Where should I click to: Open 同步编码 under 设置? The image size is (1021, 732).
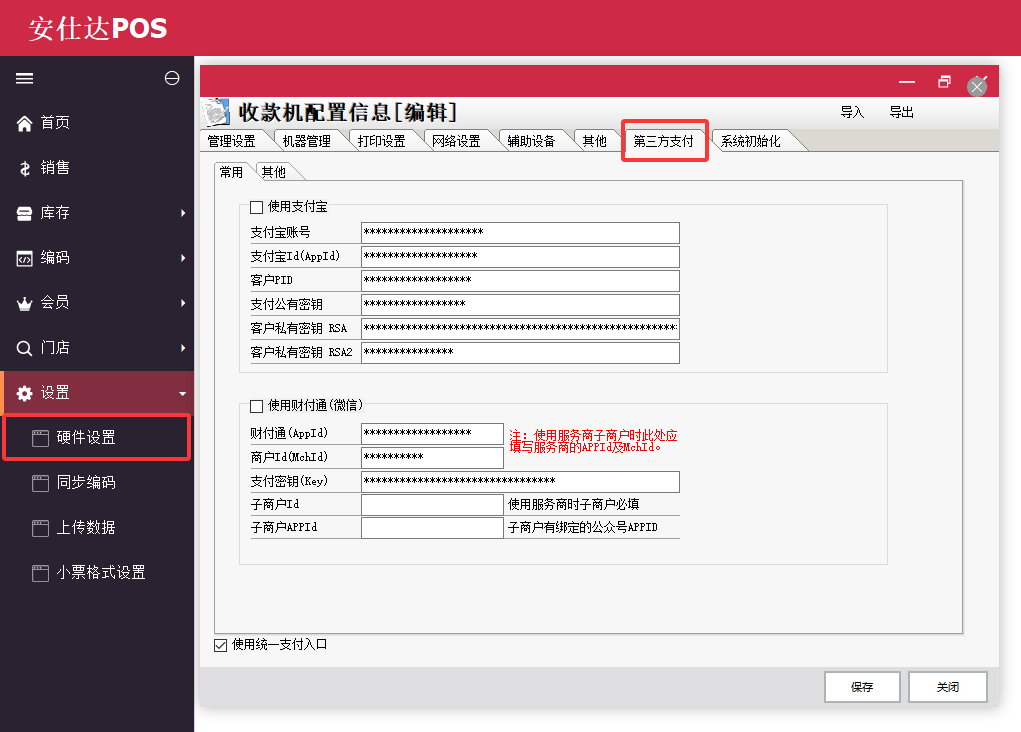click(97, 483)
